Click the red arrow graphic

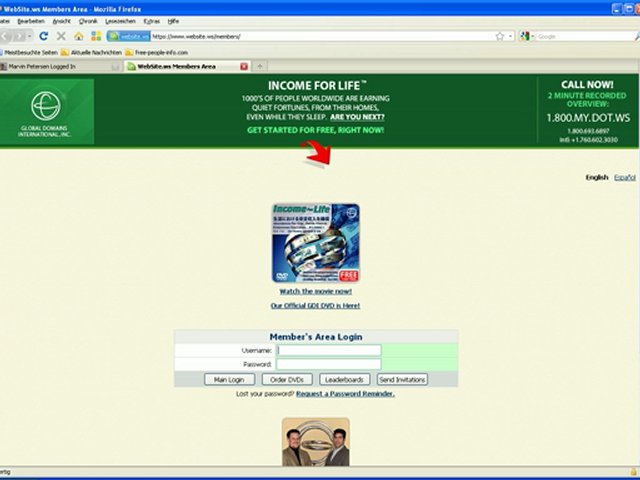317,153
